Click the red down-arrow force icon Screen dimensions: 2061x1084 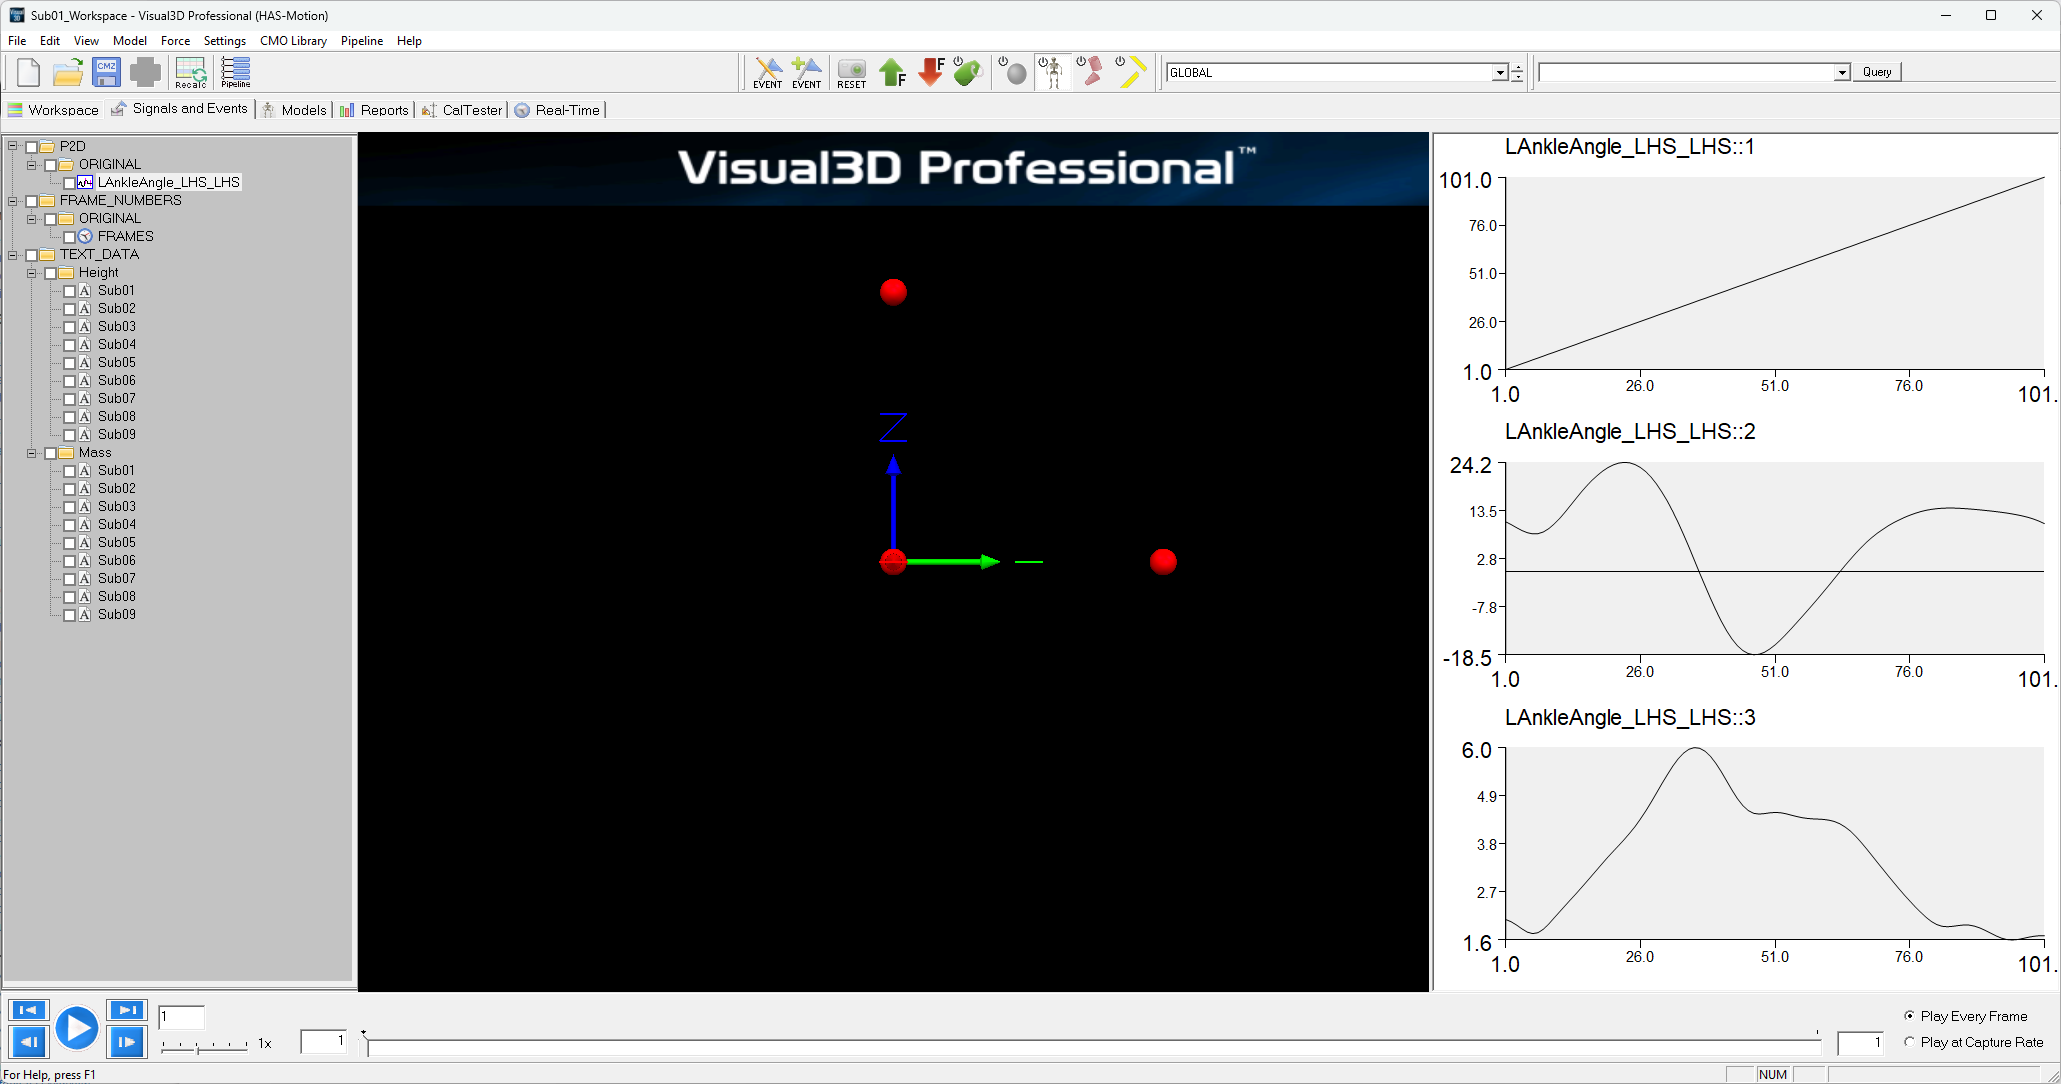931,72
